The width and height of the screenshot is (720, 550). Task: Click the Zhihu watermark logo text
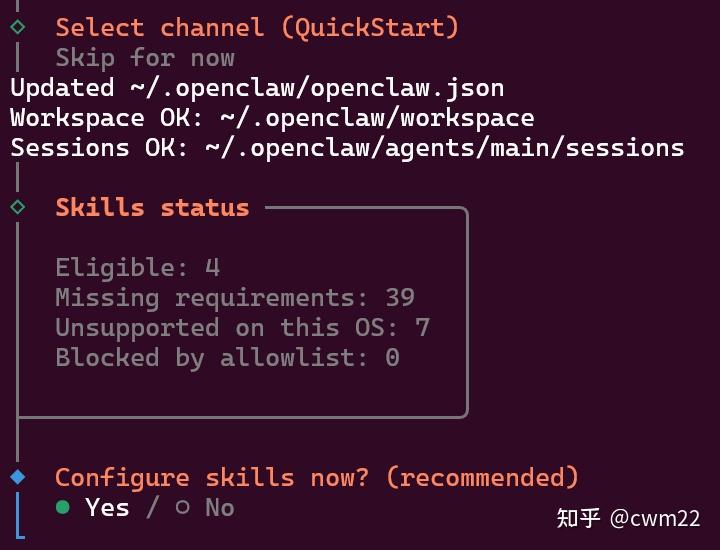(x=578, y=518)
